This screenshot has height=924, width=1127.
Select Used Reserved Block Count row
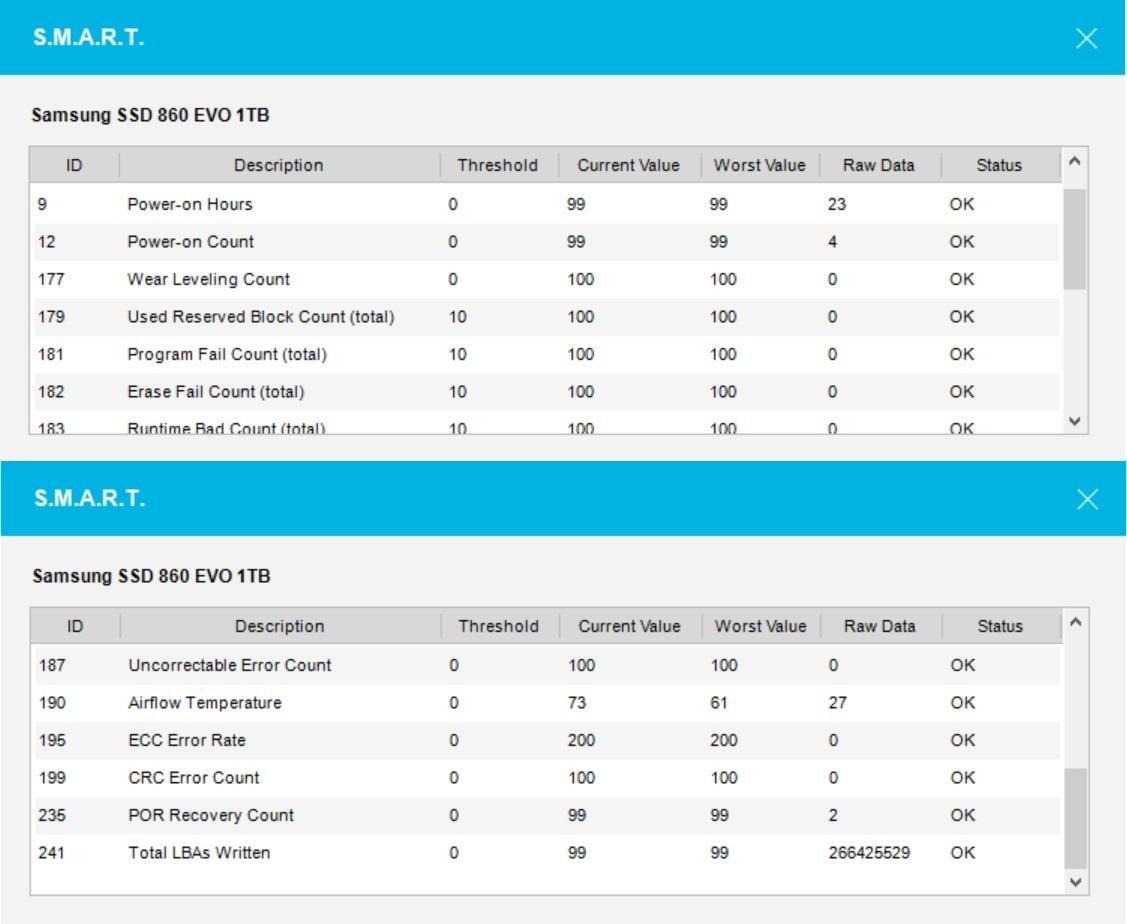[x=546, y=317]
